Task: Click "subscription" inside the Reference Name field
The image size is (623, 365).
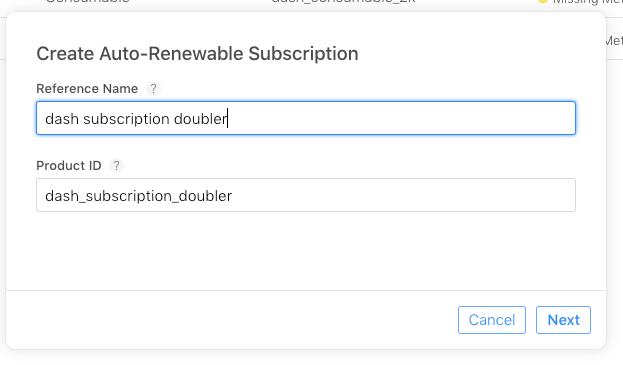Action: tap(126, 119)
